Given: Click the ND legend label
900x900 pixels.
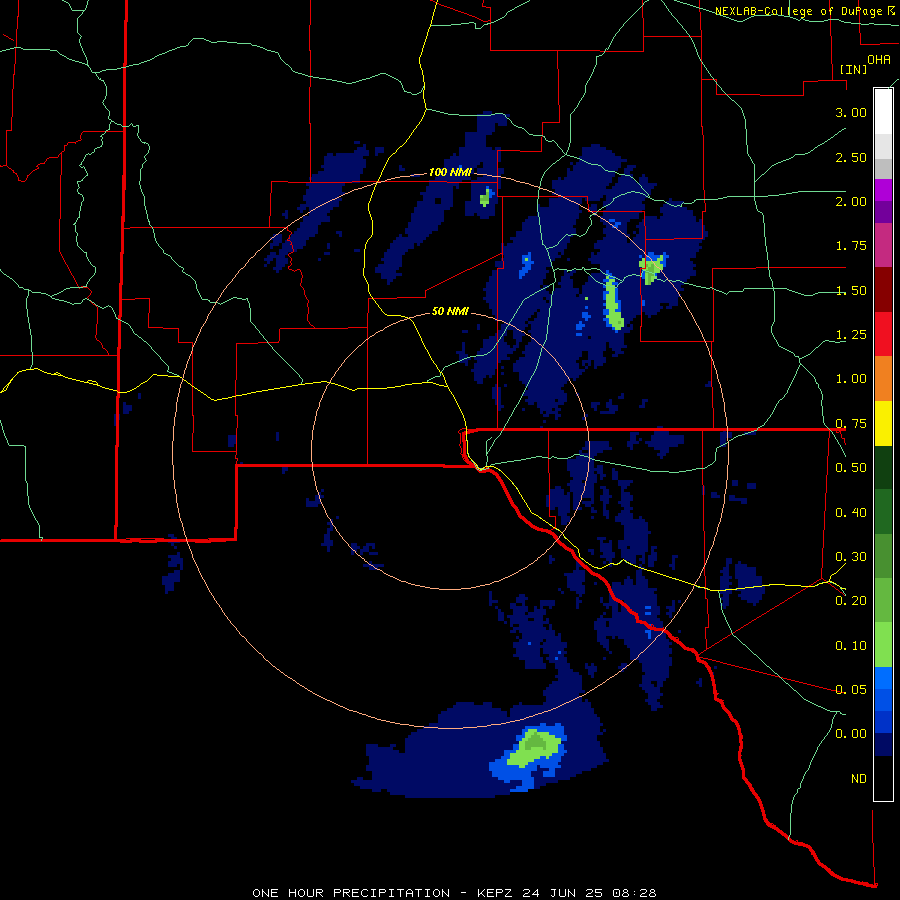Looking at the screenshot, I should click(859, 779).
